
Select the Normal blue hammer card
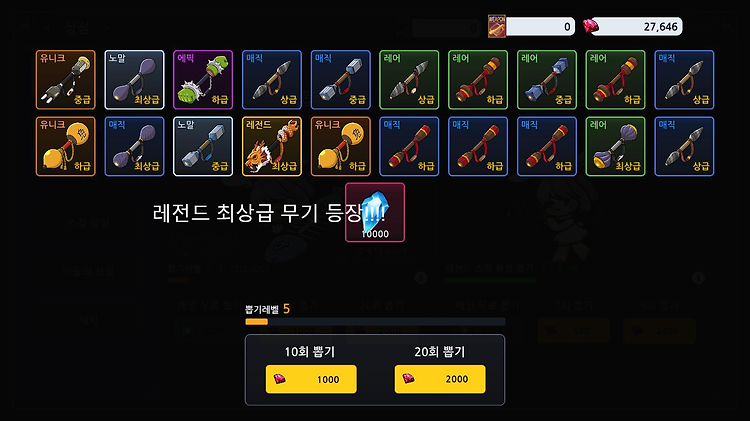point(203,146)
